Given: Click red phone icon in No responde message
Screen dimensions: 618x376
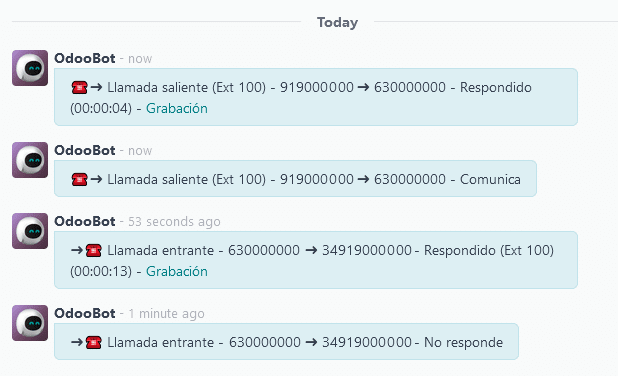Looking at the screenshot, I should tap(93, 342).
